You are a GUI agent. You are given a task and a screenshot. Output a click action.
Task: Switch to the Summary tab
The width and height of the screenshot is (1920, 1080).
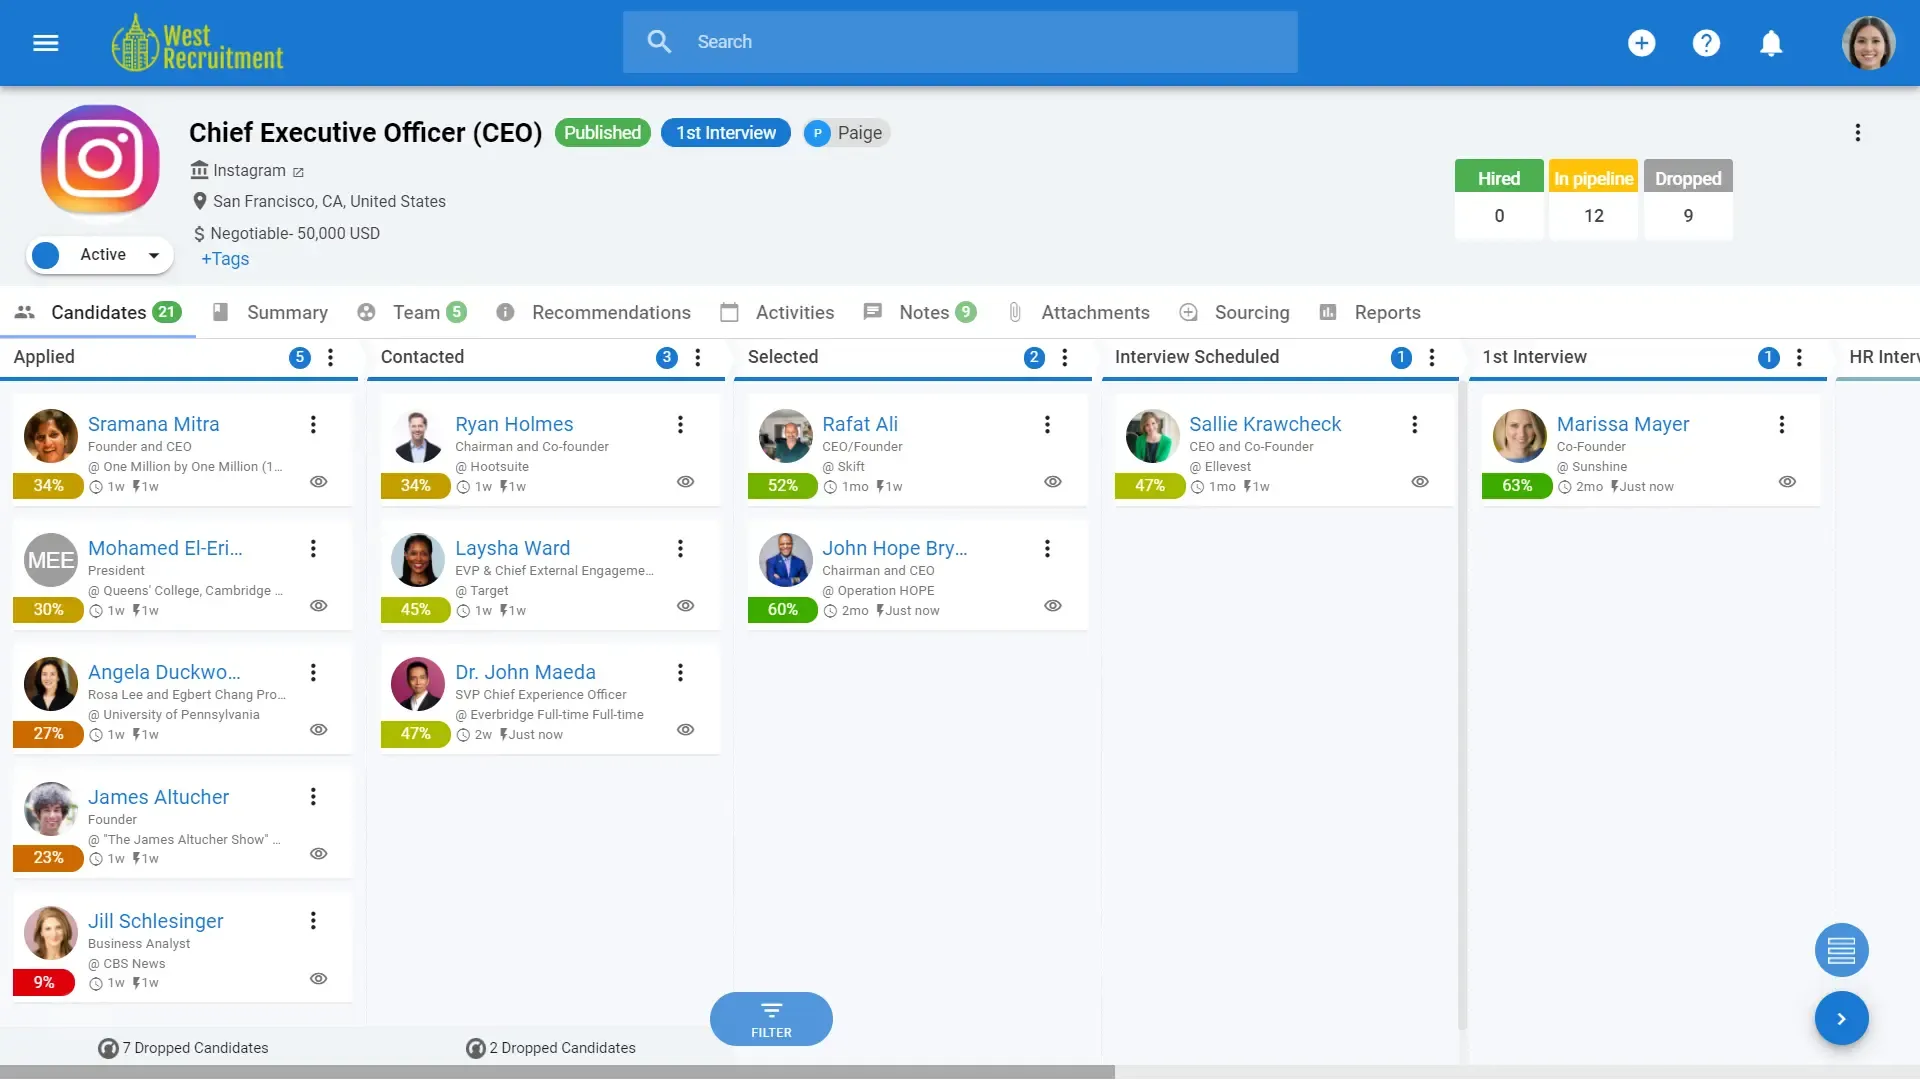(x=286, y=313)
